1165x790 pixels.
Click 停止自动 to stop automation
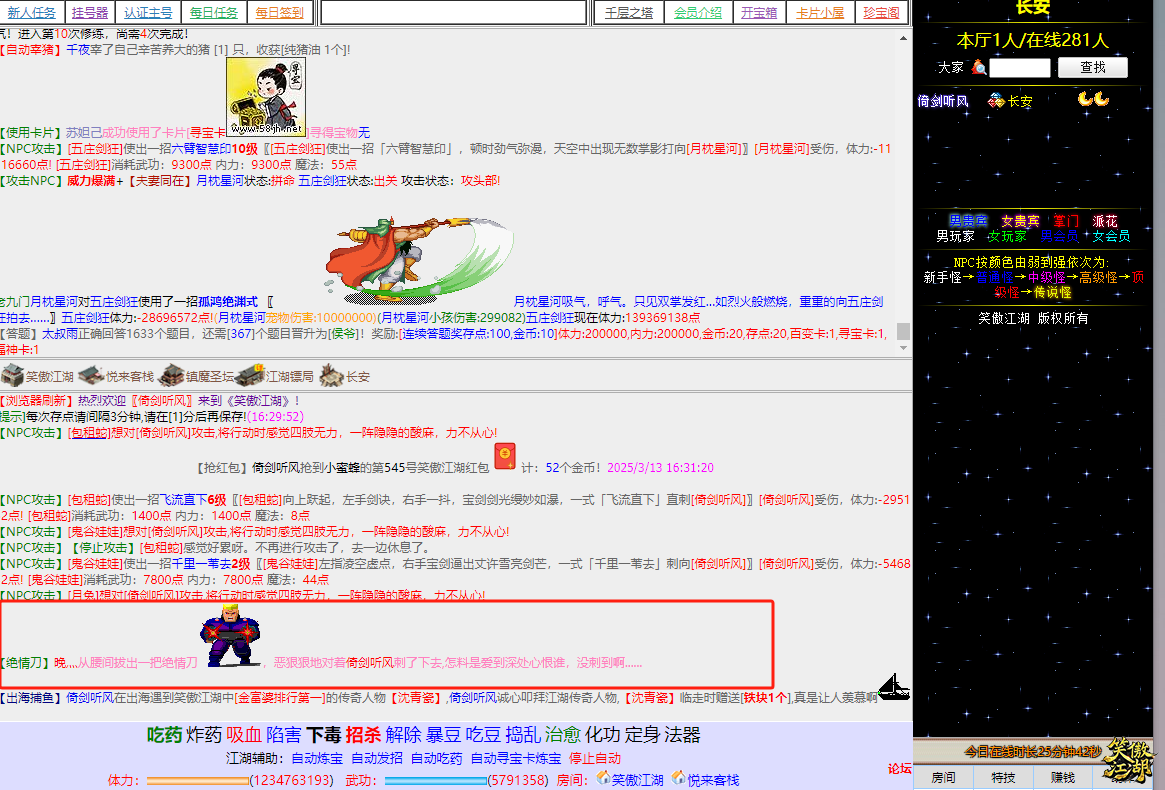(595, 758)
